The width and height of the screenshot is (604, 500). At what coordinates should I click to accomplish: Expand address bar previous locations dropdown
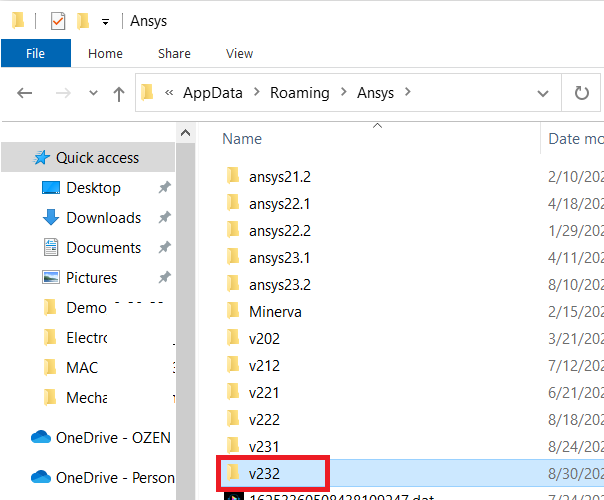(x=543, y=93)
